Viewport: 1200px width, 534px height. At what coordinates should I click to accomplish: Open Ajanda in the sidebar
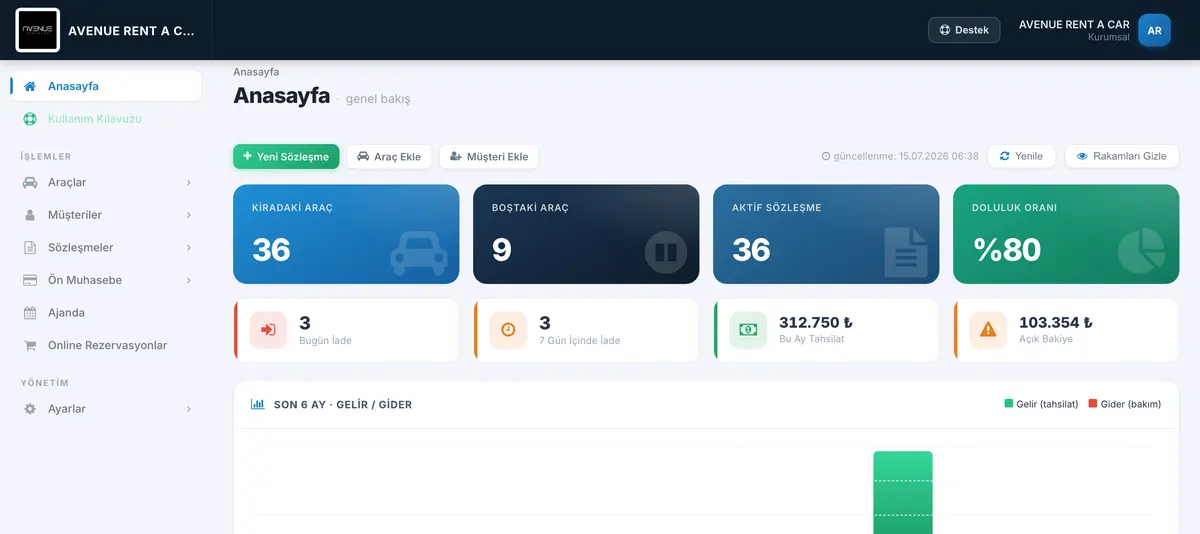[x=106, y=312]
